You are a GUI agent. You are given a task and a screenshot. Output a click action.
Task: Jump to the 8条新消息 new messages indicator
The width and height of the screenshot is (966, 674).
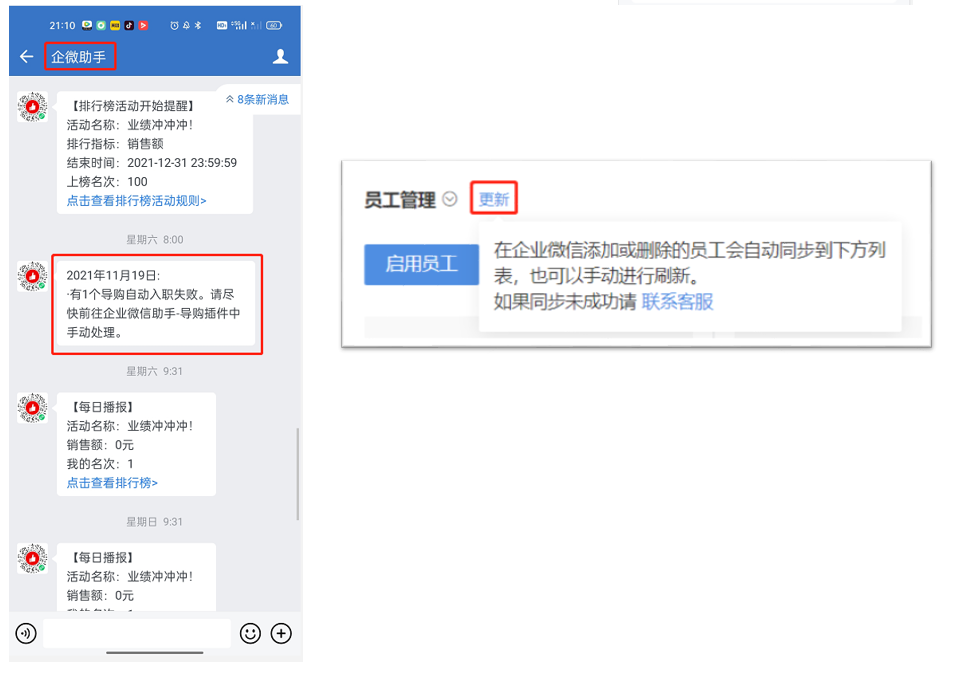pos(258,99)
